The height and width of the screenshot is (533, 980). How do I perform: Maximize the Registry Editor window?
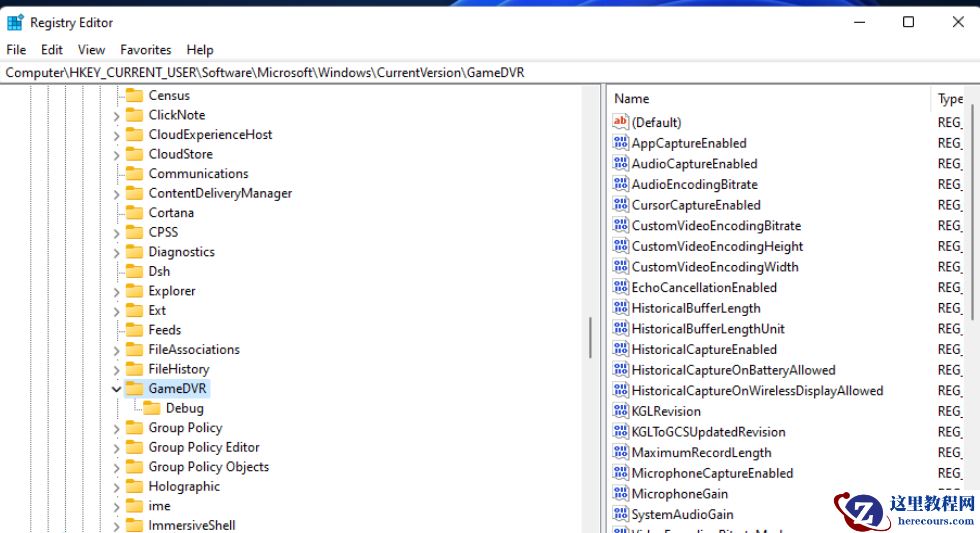pyautogui.click(x=908, y=22)
